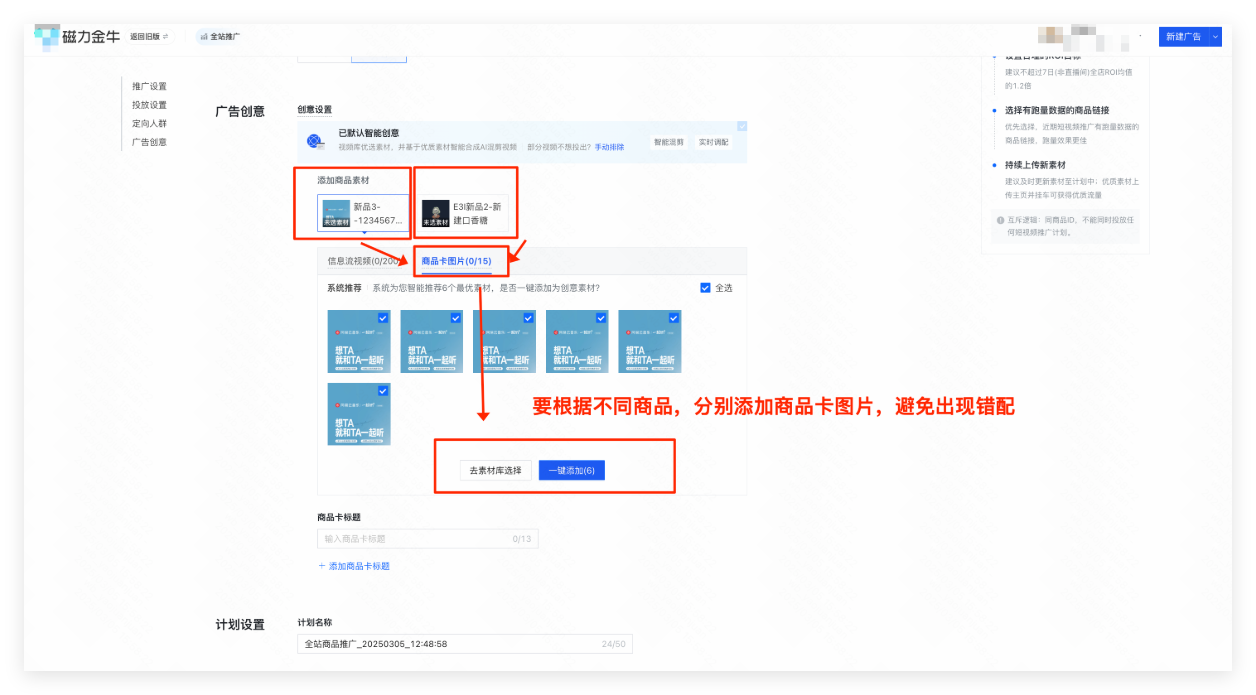Focus the 输入商品卡标题 input field

pyautogui.click(x=427, y=539)
